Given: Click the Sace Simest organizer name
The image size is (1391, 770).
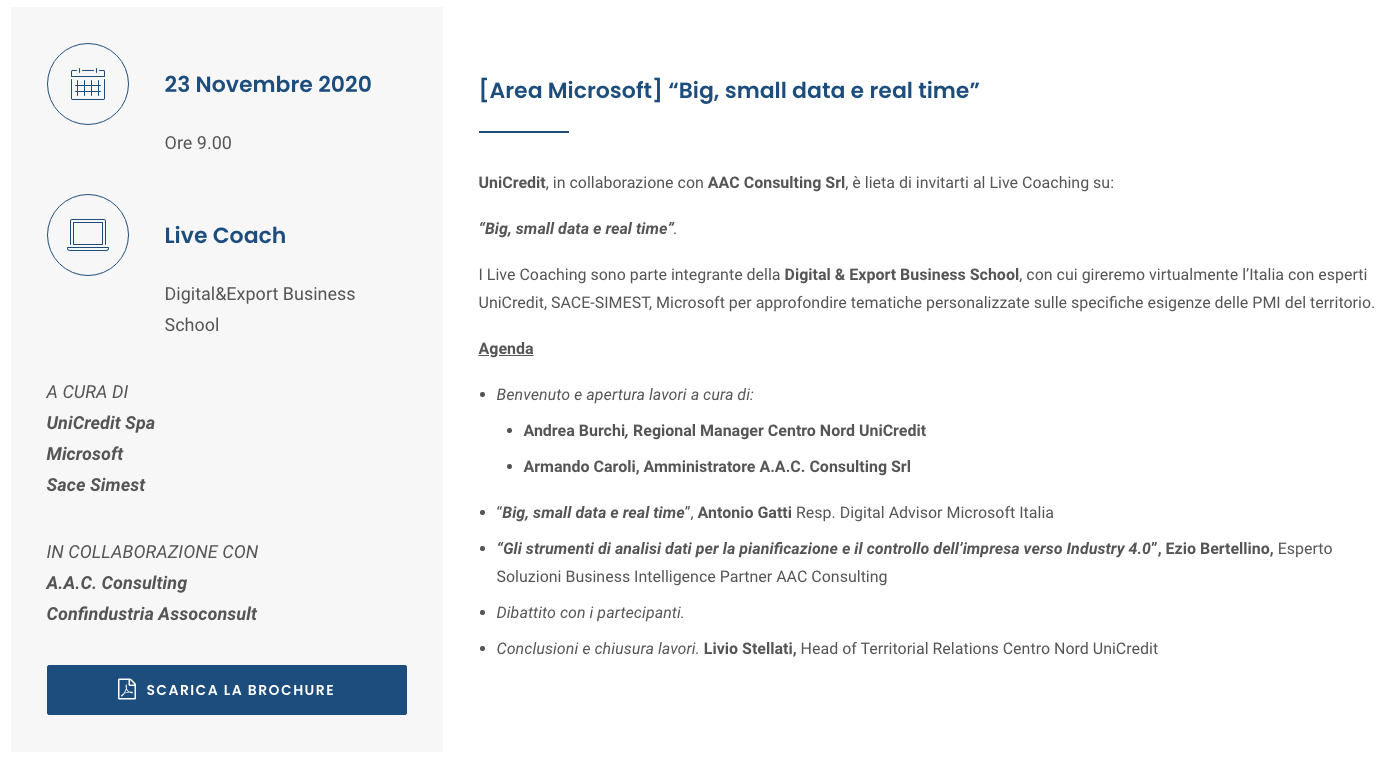Looking at the screenshot, I should (96, 485).
